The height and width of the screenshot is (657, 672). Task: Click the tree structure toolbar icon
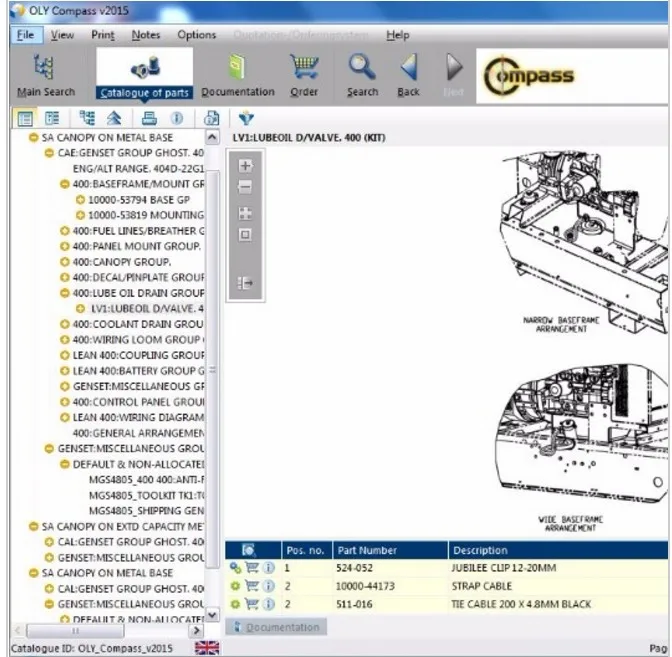pos(87,118)
